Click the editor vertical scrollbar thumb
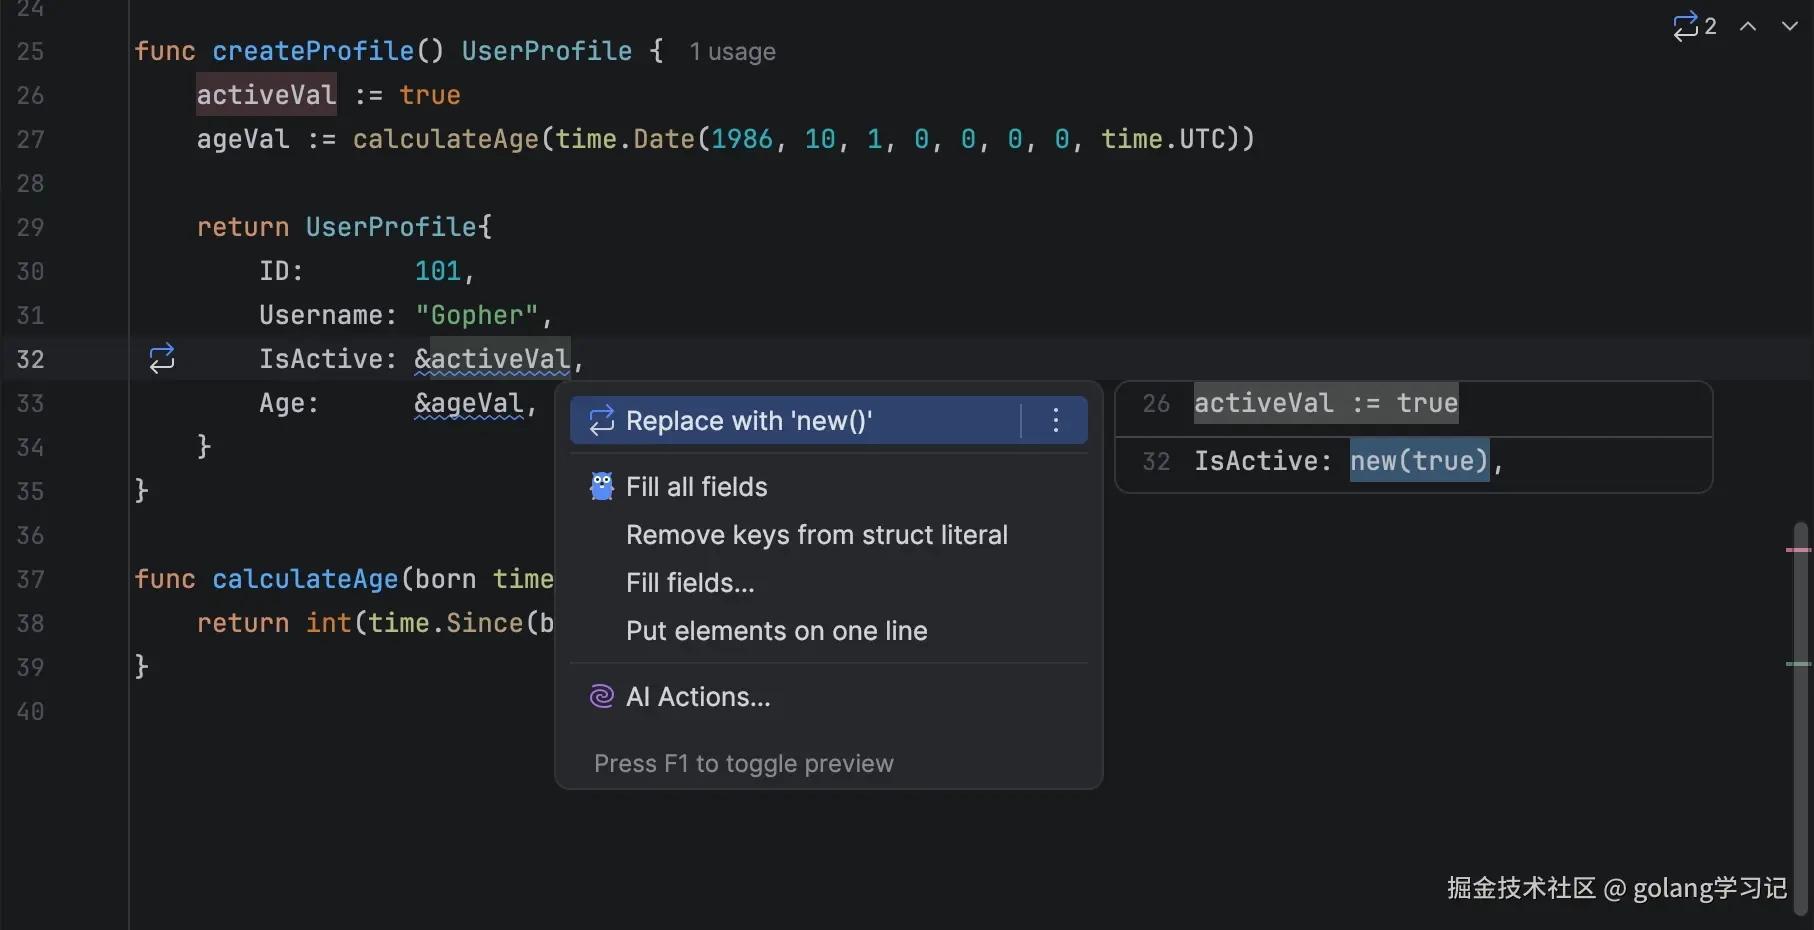The width and height of the screenshot is (1814, 930). (1801, 718)
